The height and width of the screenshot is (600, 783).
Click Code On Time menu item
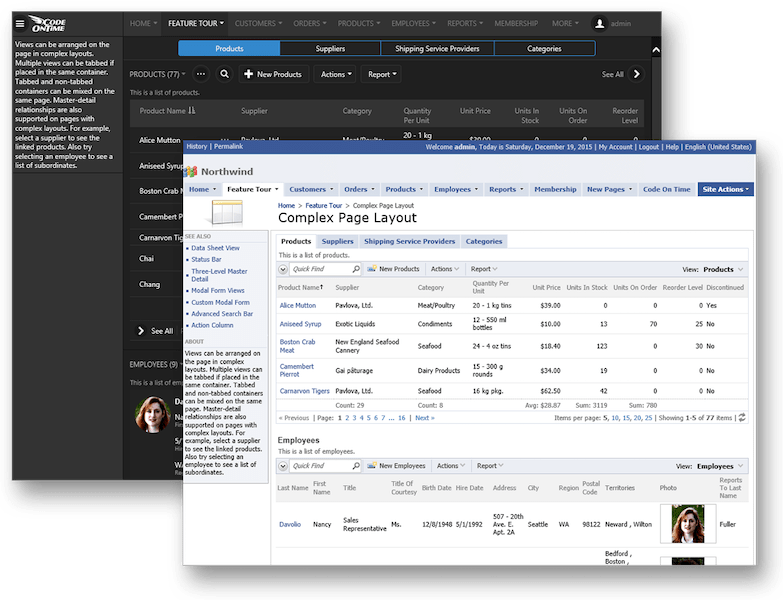[x=666, y=189]
